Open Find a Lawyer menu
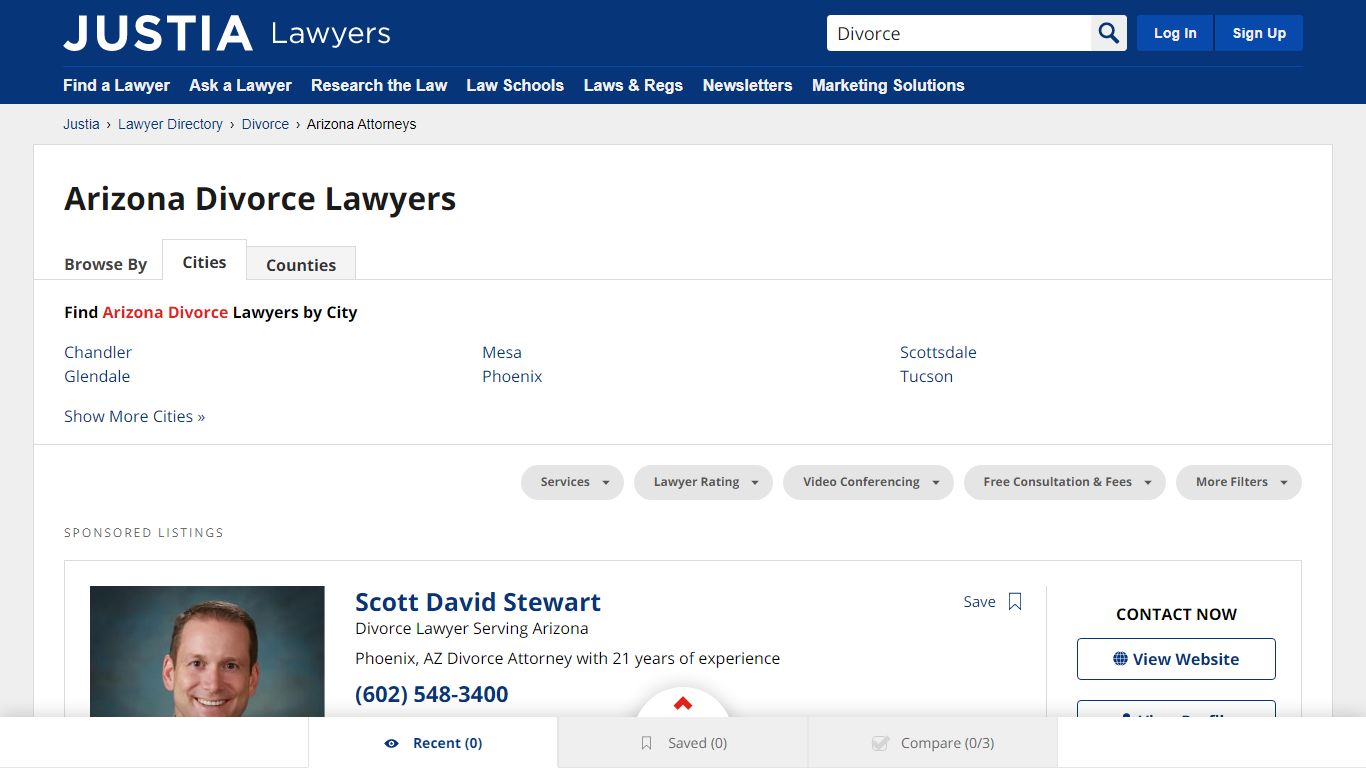This screenshot has height=768, width=1366. [x=116, y=85]
